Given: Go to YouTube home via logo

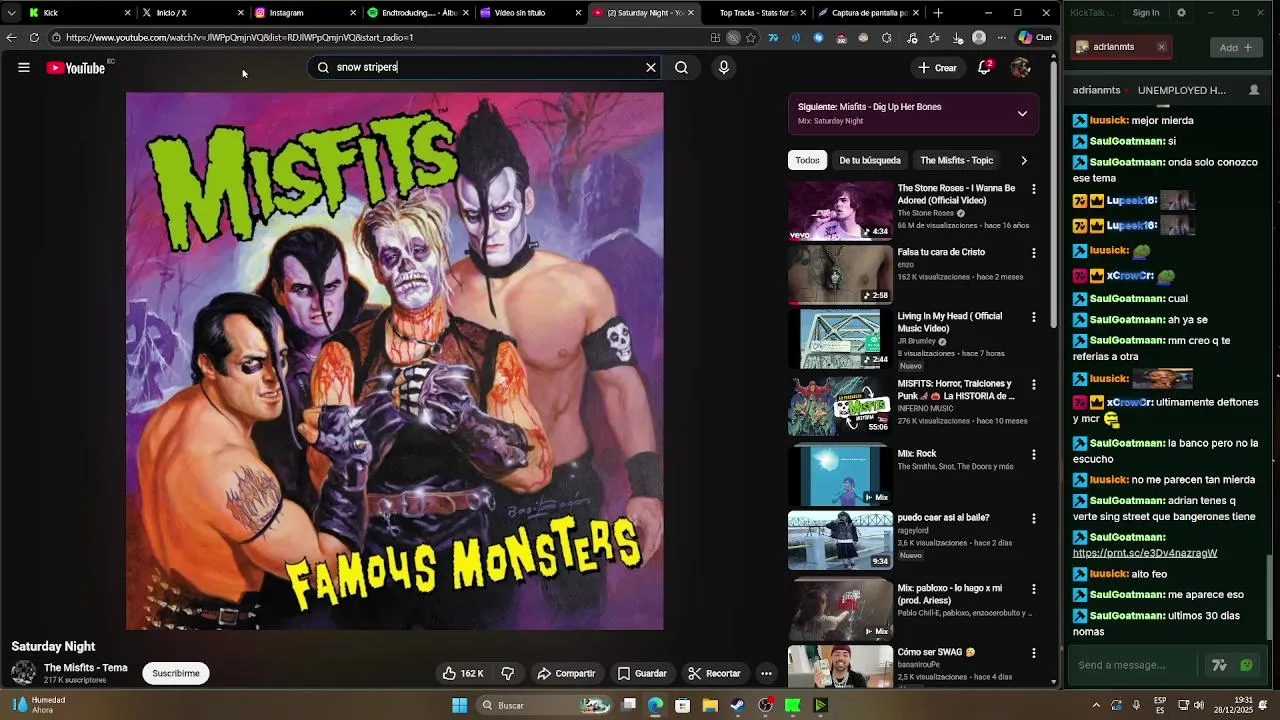Looking at the screenshot, I should coord(75,68).
